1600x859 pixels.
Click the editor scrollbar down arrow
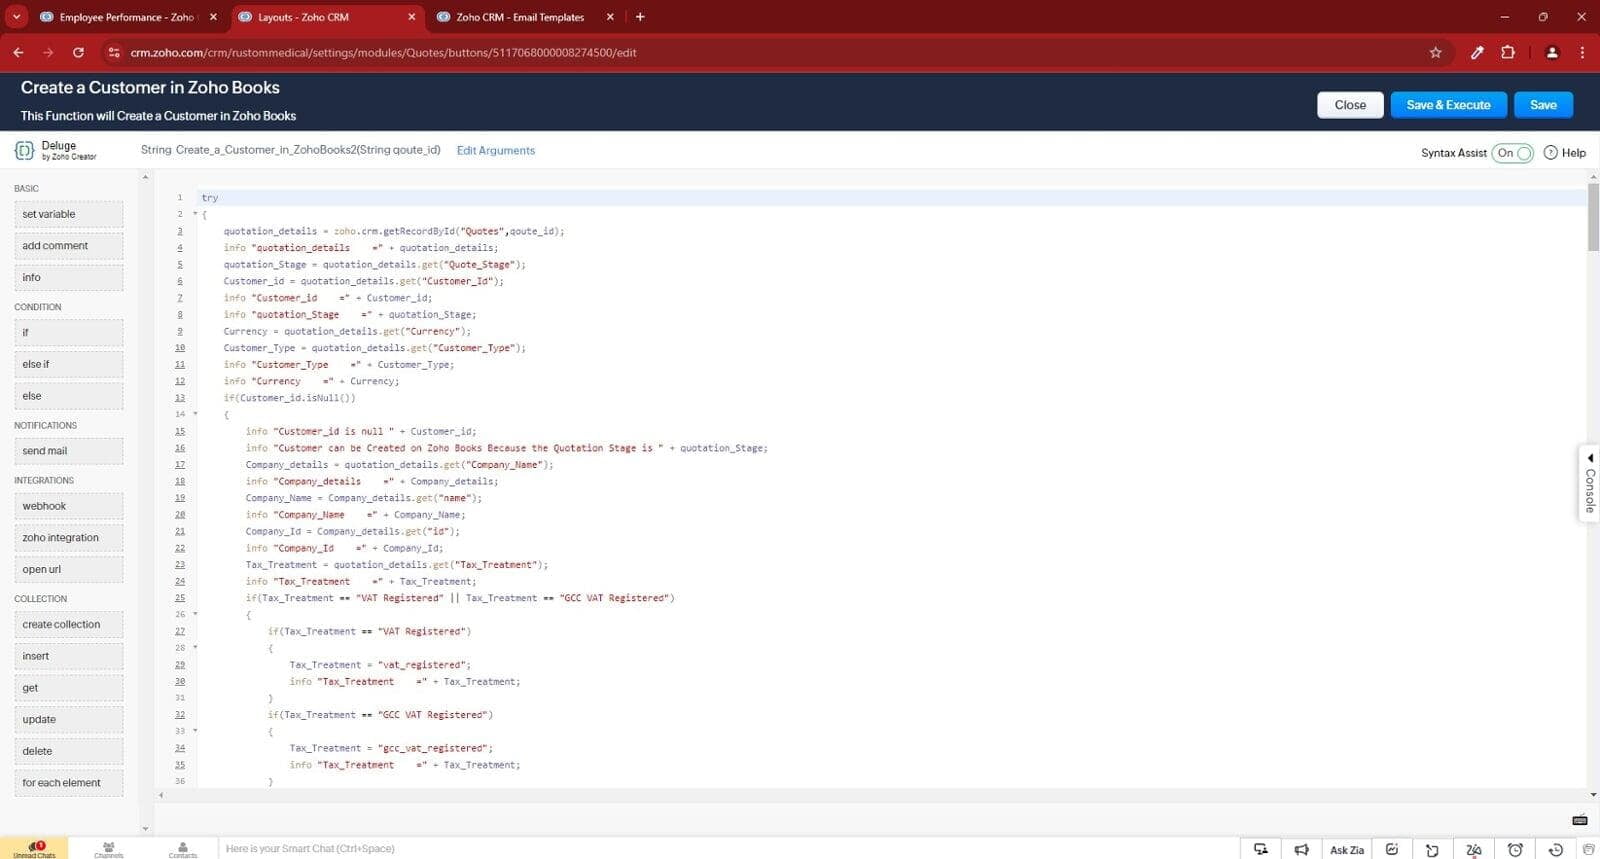pyautogui.click(x=1593, y=795)
